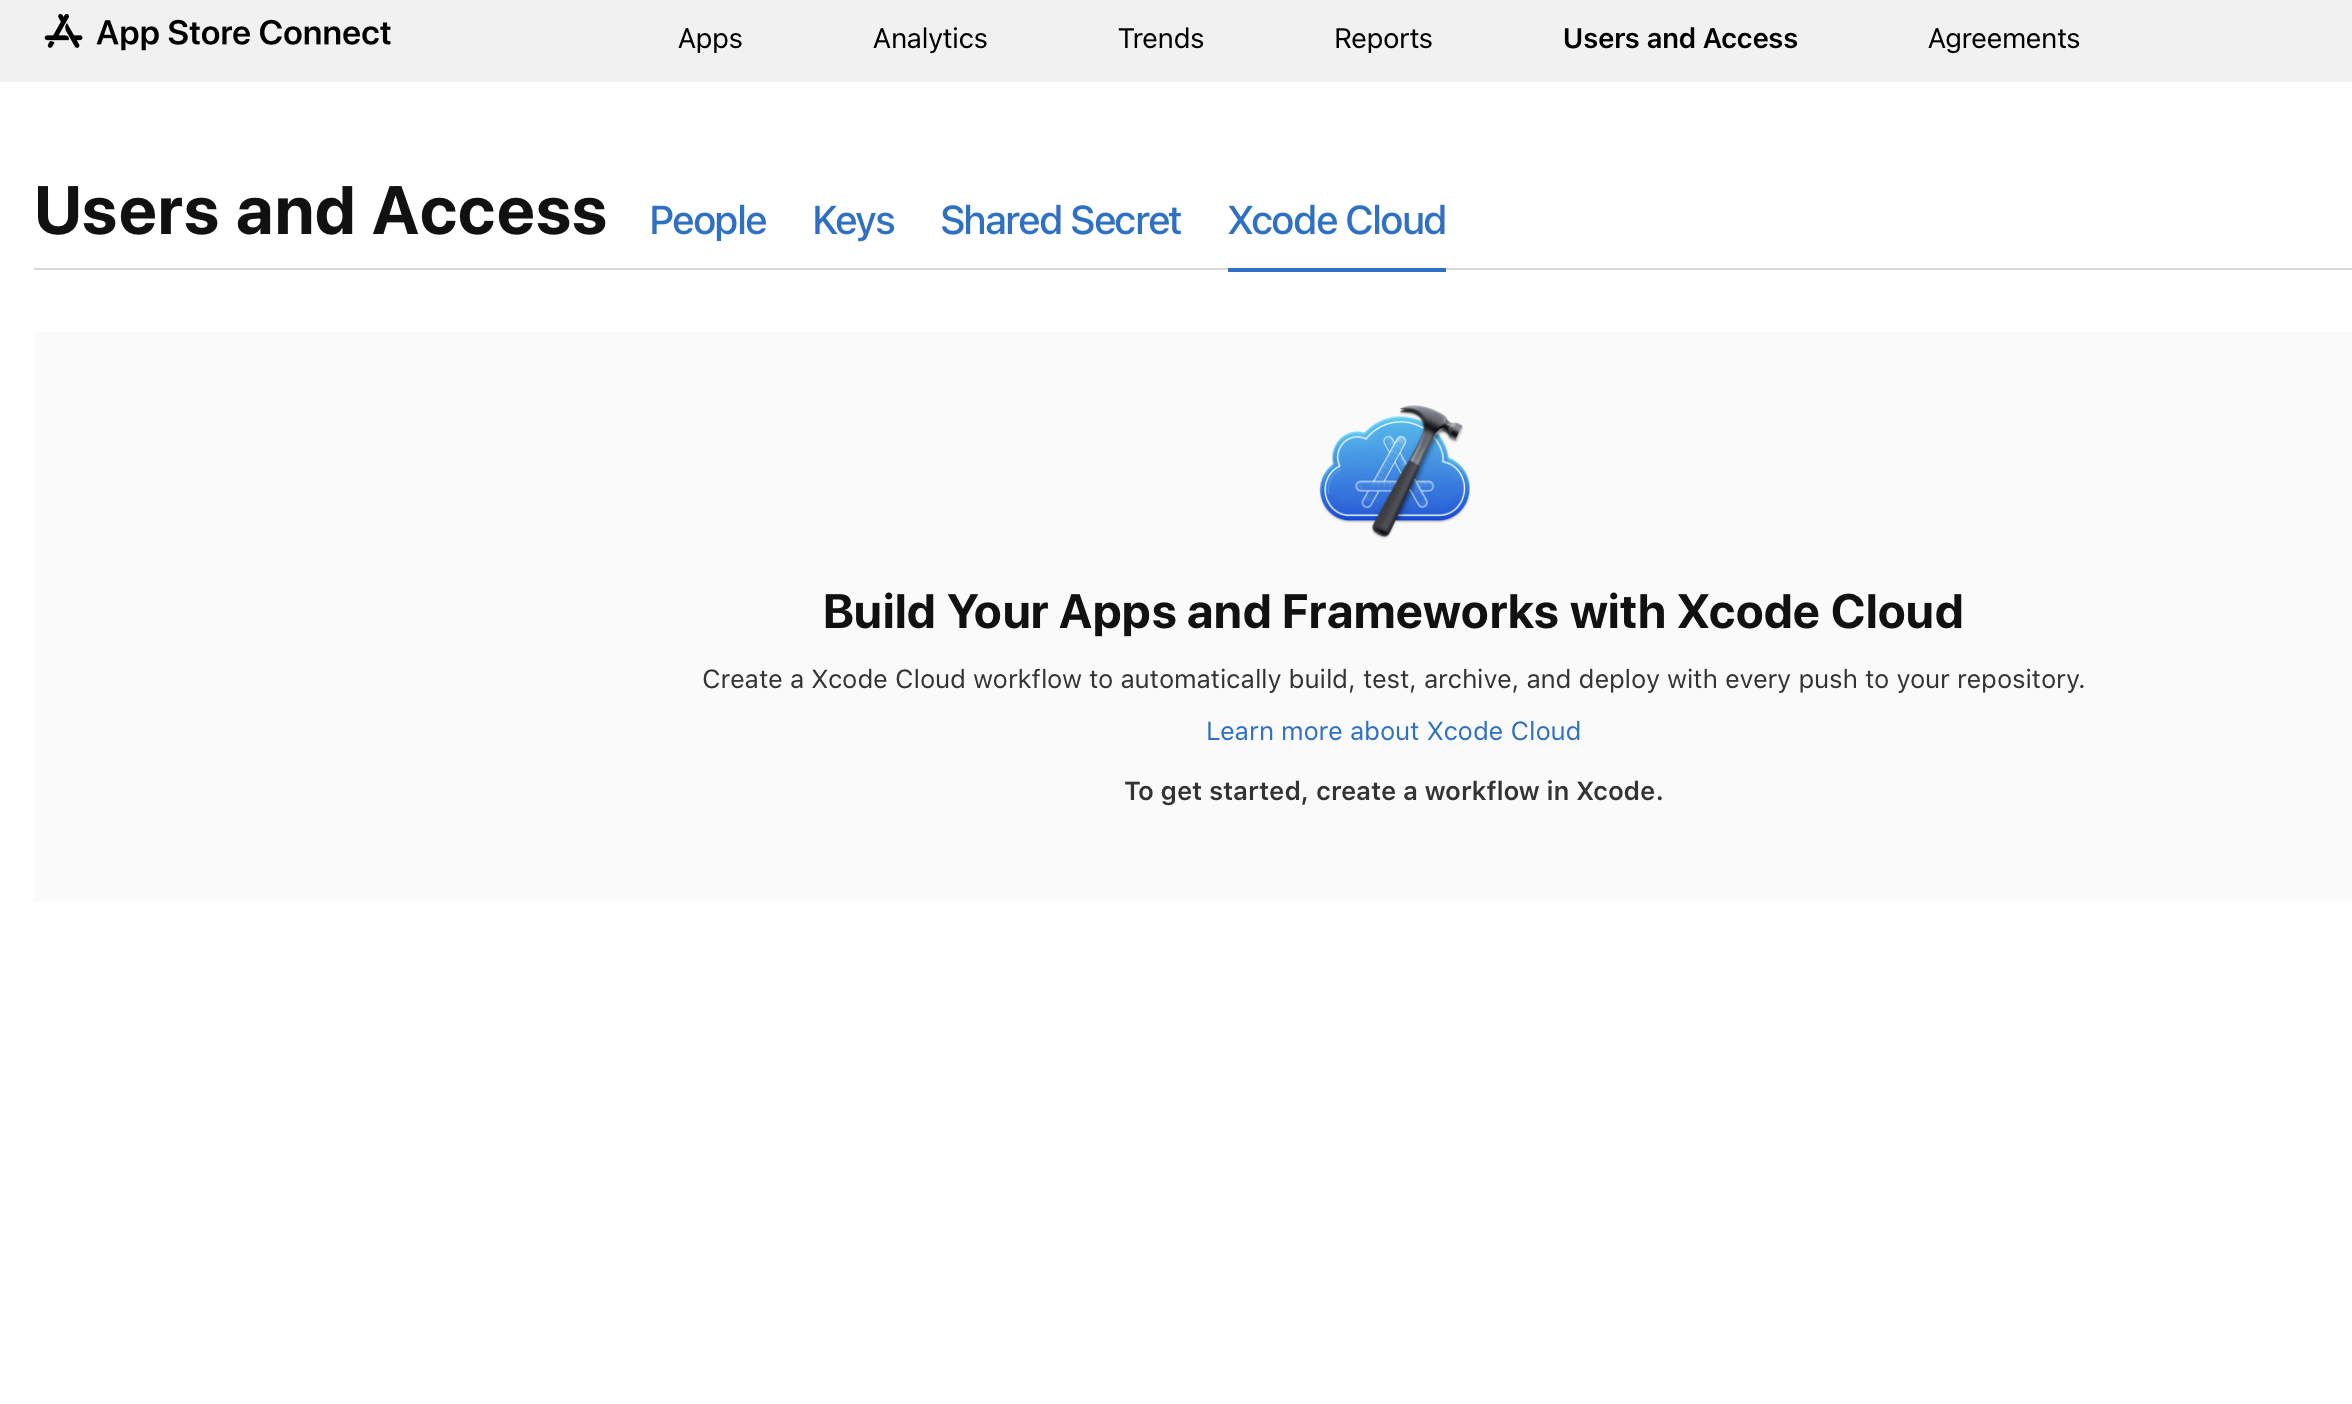
Task: Open the App Store Connect home title
Action: click(243, 33)
